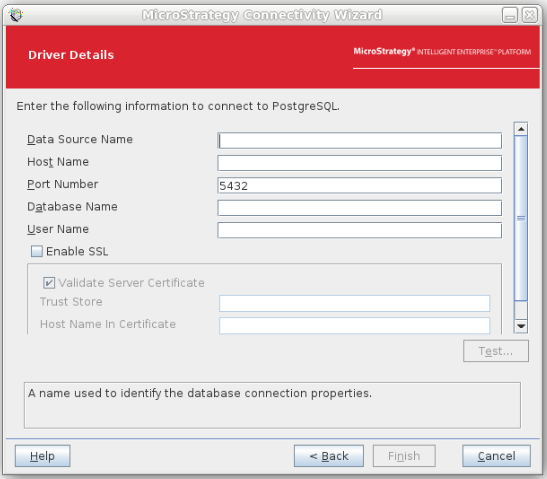Go to previous step with Back

329,456
